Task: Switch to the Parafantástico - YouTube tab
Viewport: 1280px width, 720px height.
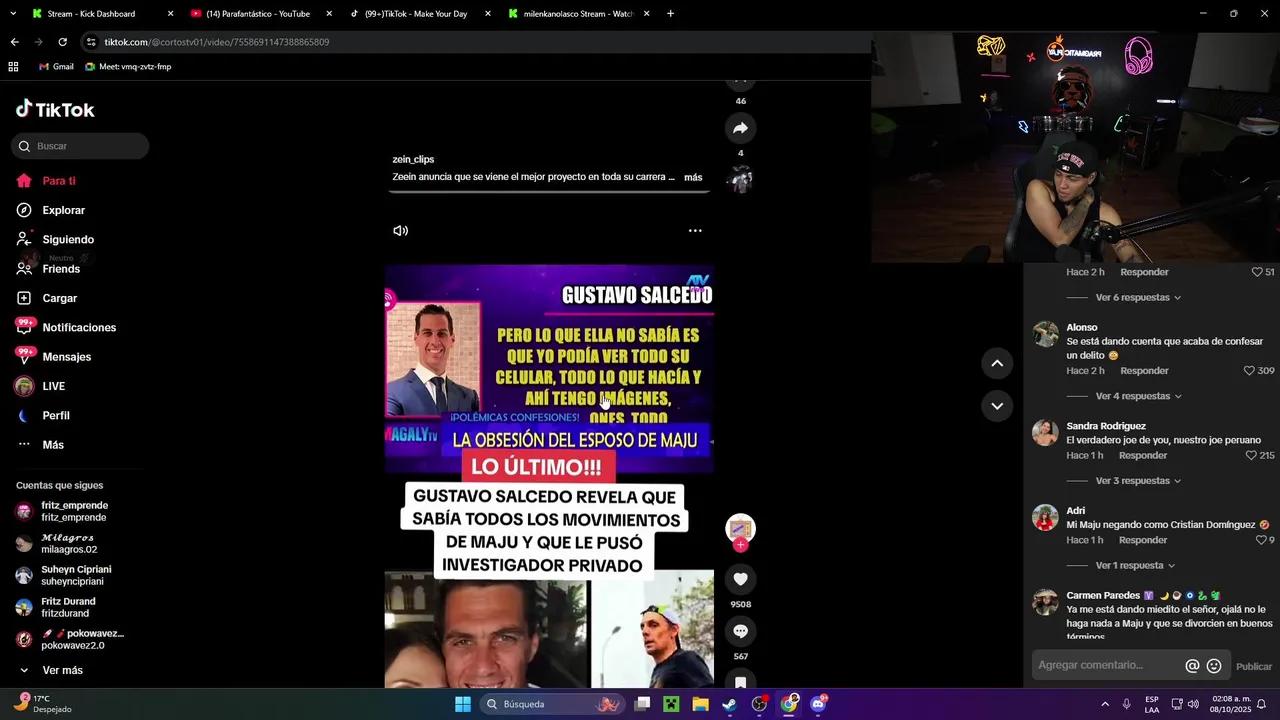Action: pyautogui.click(x=259, y=14)
